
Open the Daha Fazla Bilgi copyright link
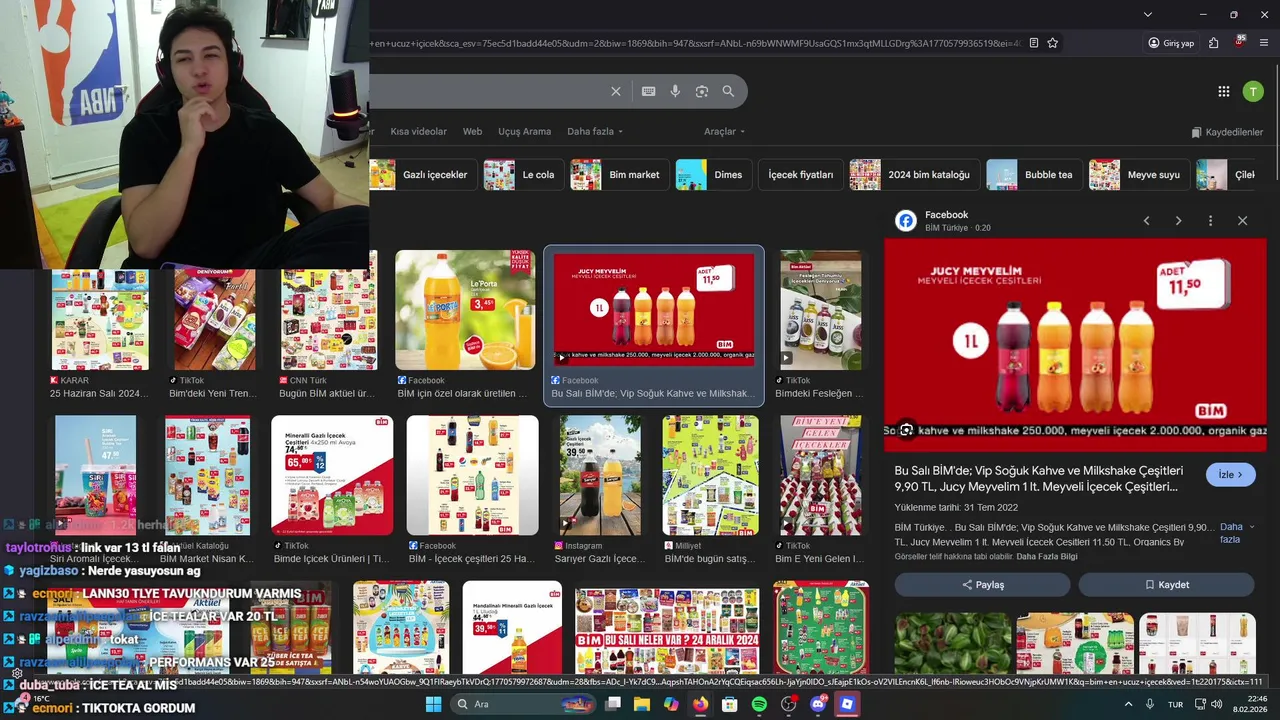1047,556
